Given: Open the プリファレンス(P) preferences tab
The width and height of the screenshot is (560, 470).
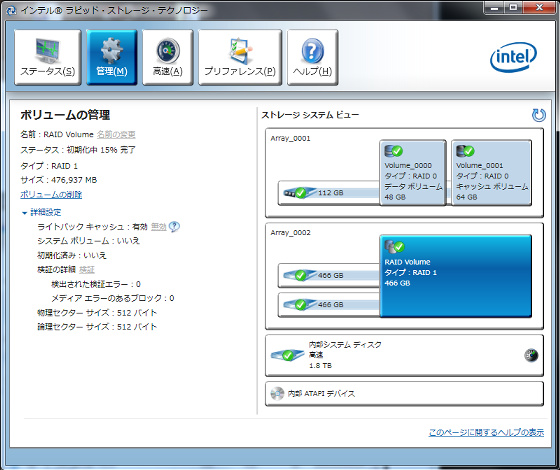Looking at the screenshot, I should [x=240, y=57].
